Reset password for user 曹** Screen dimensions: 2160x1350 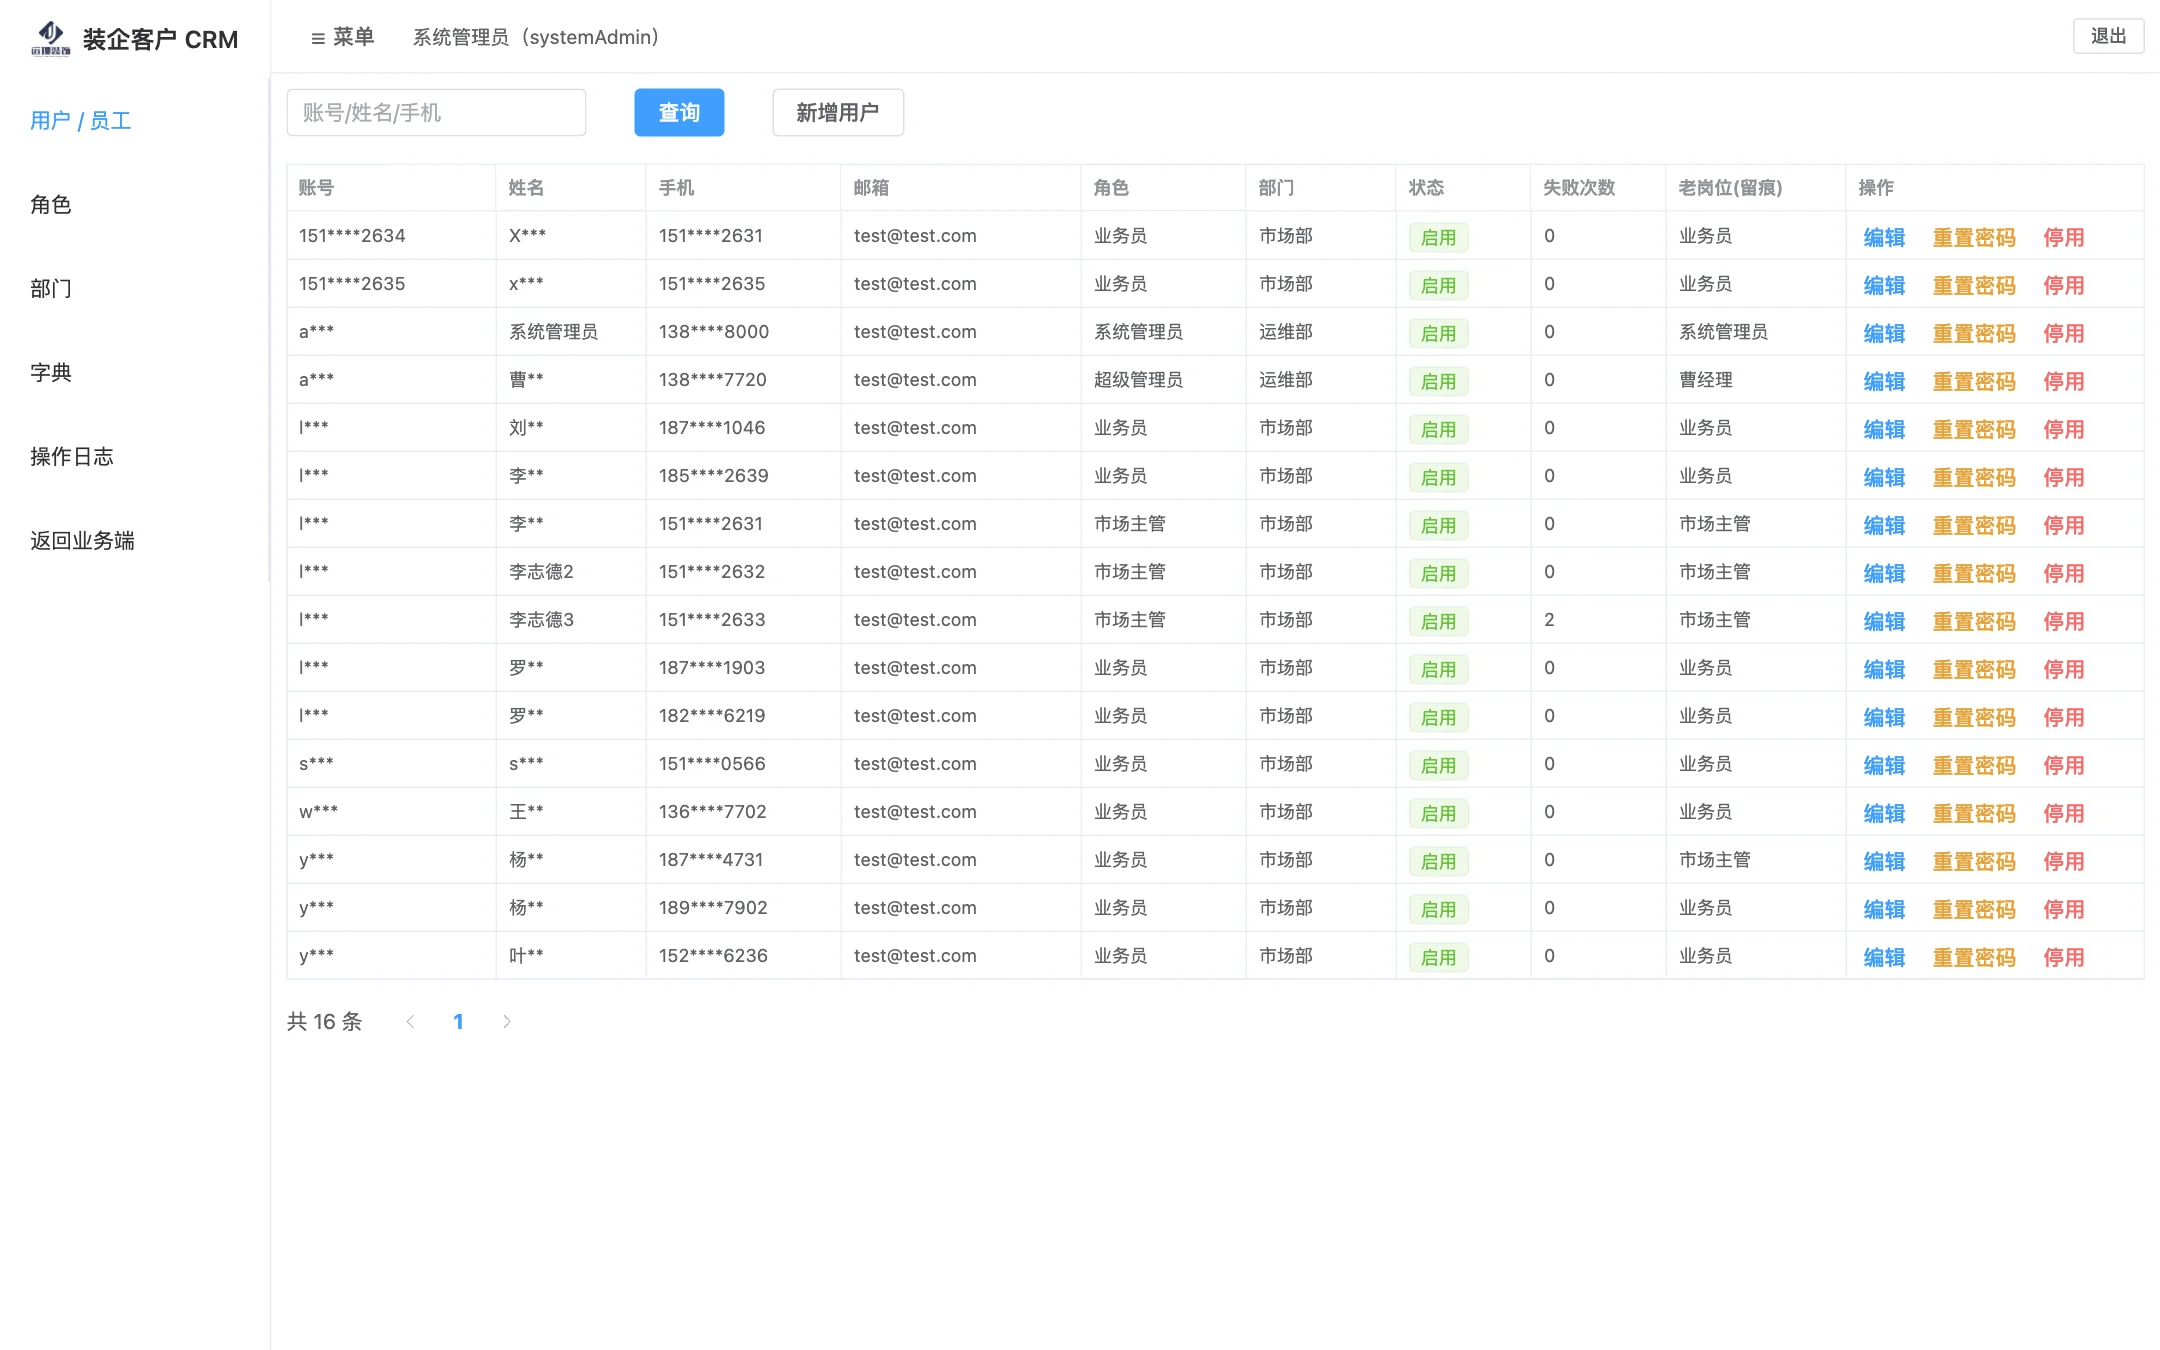[1974, 381]
